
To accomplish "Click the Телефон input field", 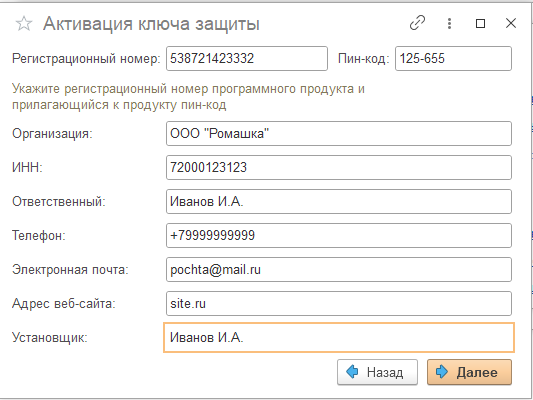I will [339, 236].
